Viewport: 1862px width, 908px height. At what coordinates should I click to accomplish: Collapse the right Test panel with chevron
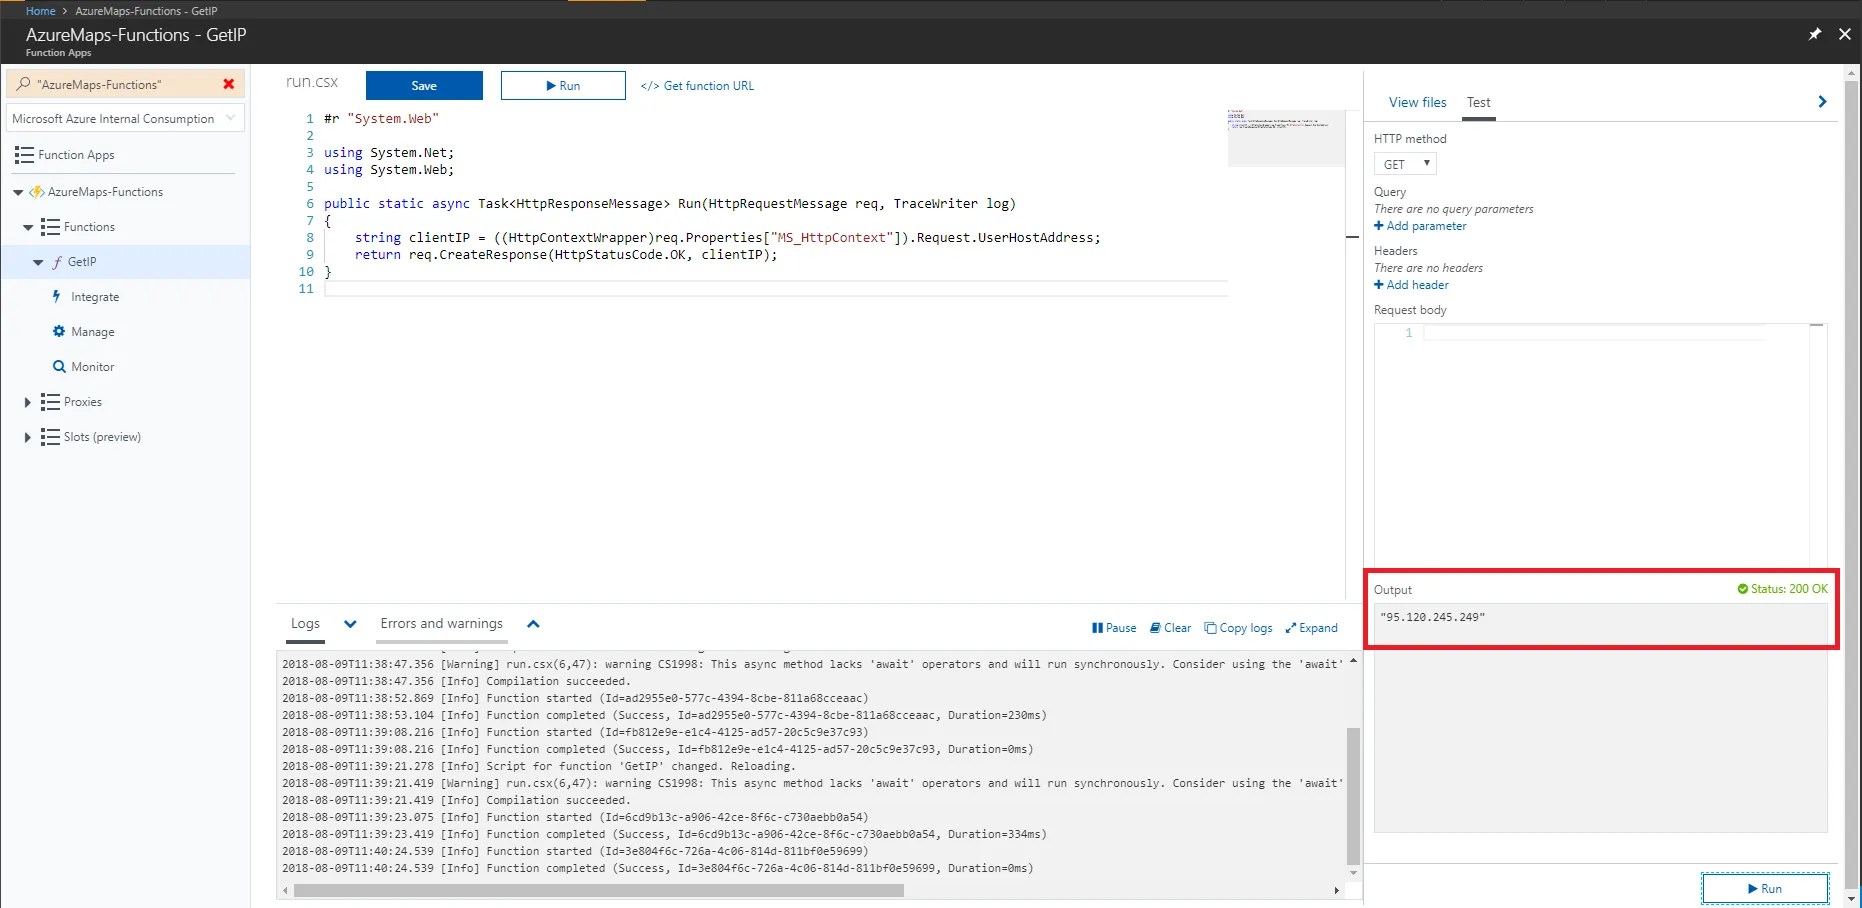pos(1822,102)
